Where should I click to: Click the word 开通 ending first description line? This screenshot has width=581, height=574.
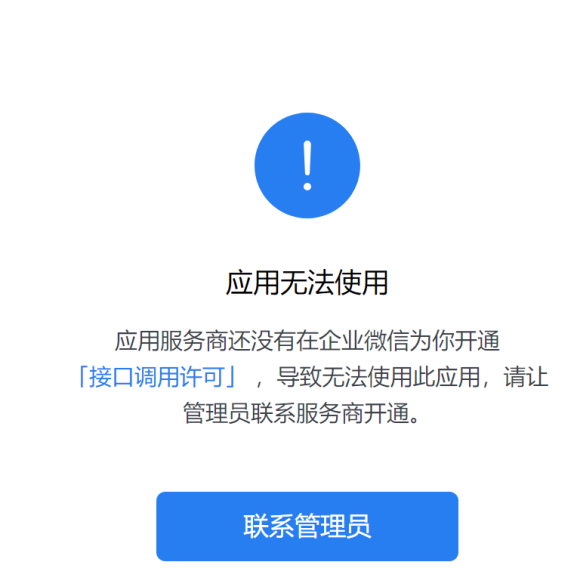478,341
